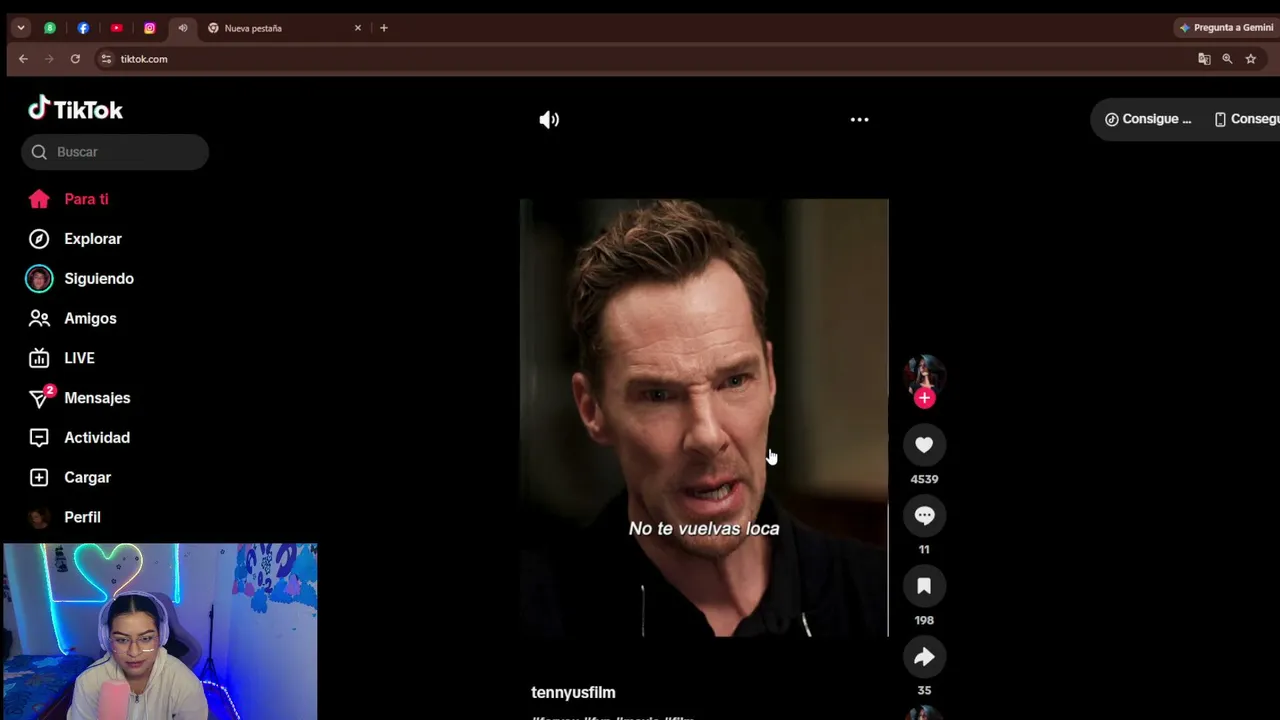Share the video with the arrow icon
This screenshot has height=720, width=1280.
(924, 657)
